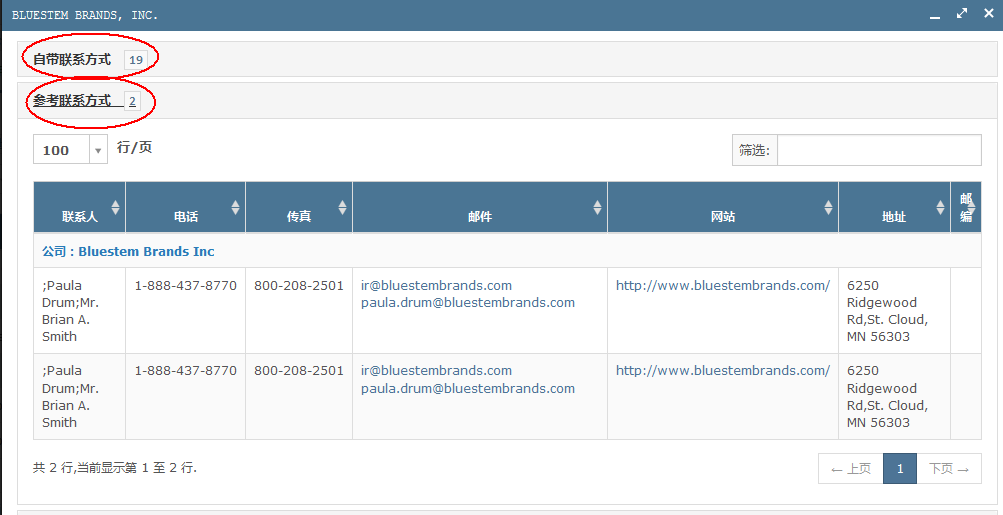Image resolution: width=1003 pixels, height=515 pixels.
Task: Minimize the Bluestem Brands panel
Action: 935,15
